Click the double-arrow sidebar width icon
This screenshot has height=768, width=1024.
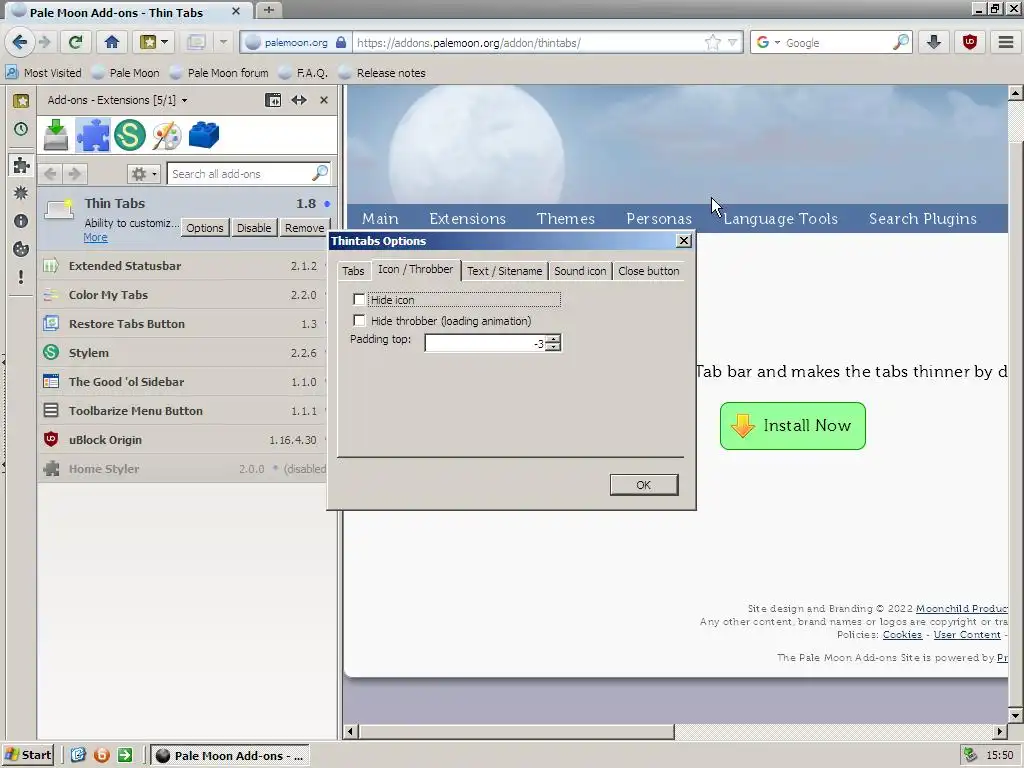tap(299, 100)
